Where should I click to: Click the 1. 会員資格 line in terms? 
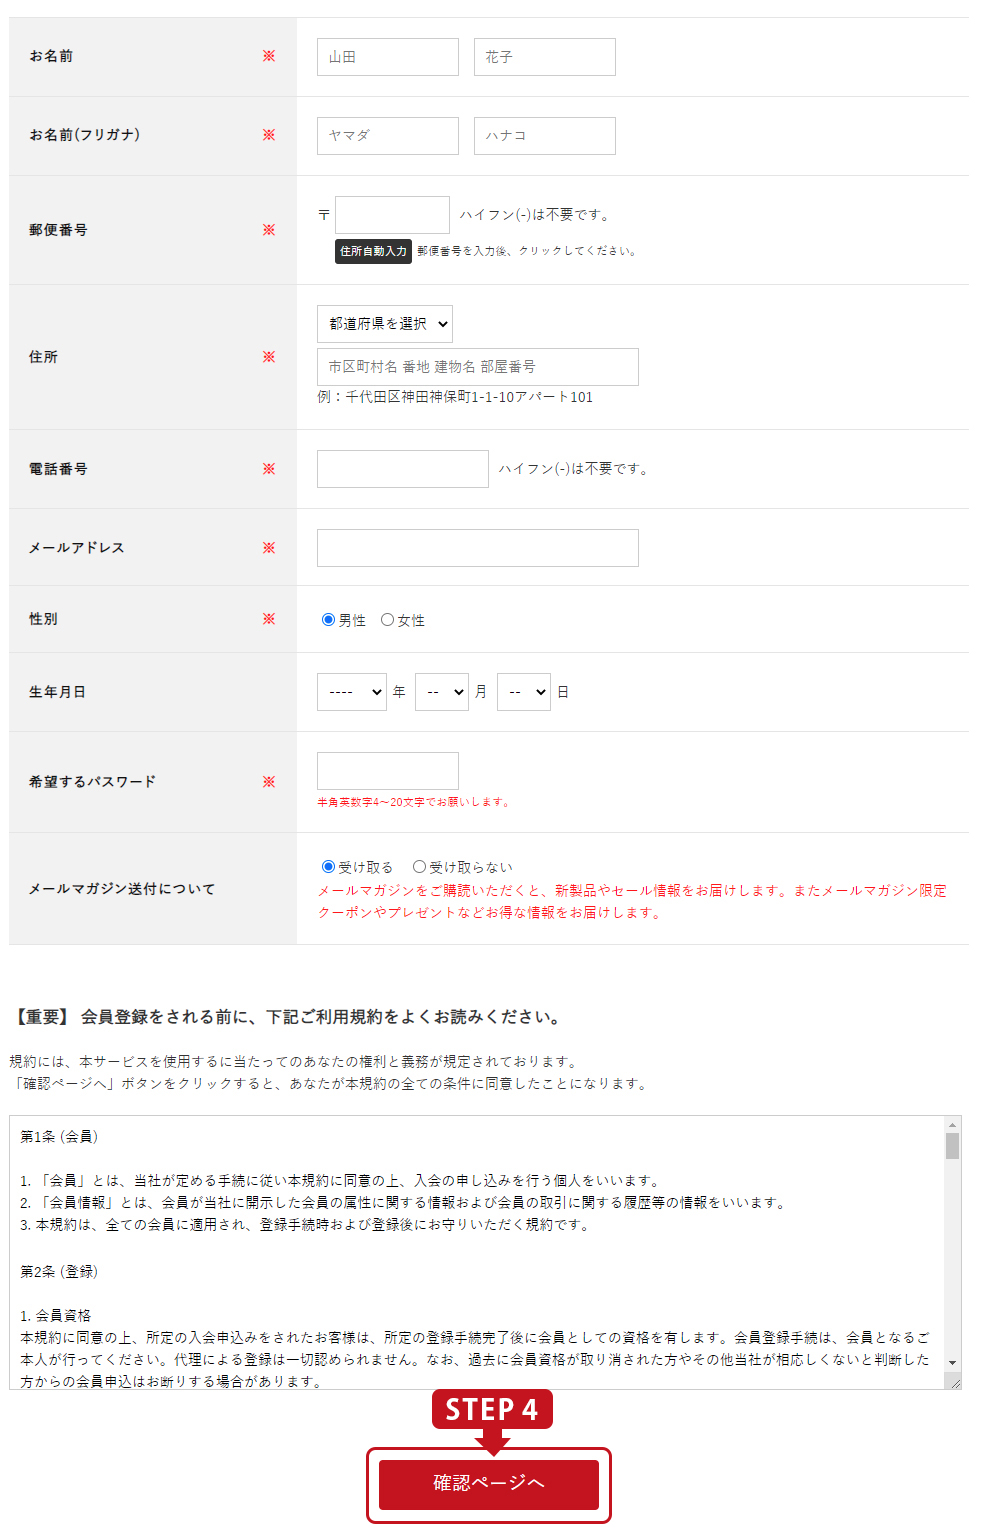pos(56,1316)
